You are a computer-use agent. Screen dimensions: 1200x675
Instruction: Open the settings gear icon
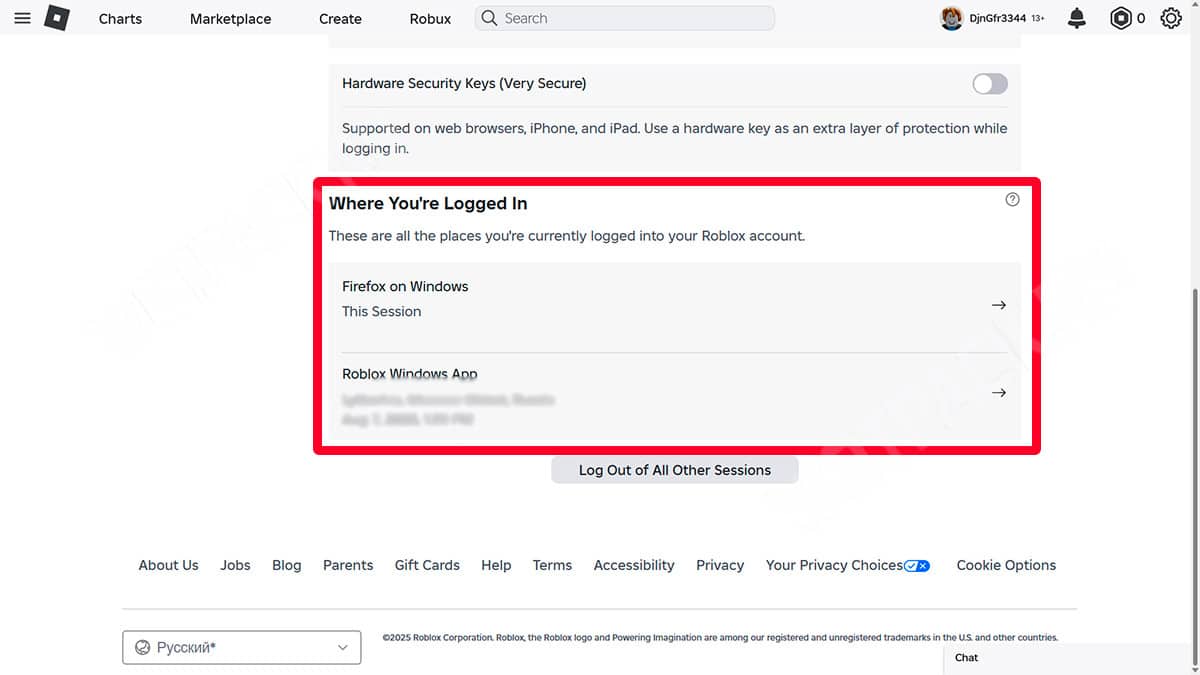tap(1171, 18)
